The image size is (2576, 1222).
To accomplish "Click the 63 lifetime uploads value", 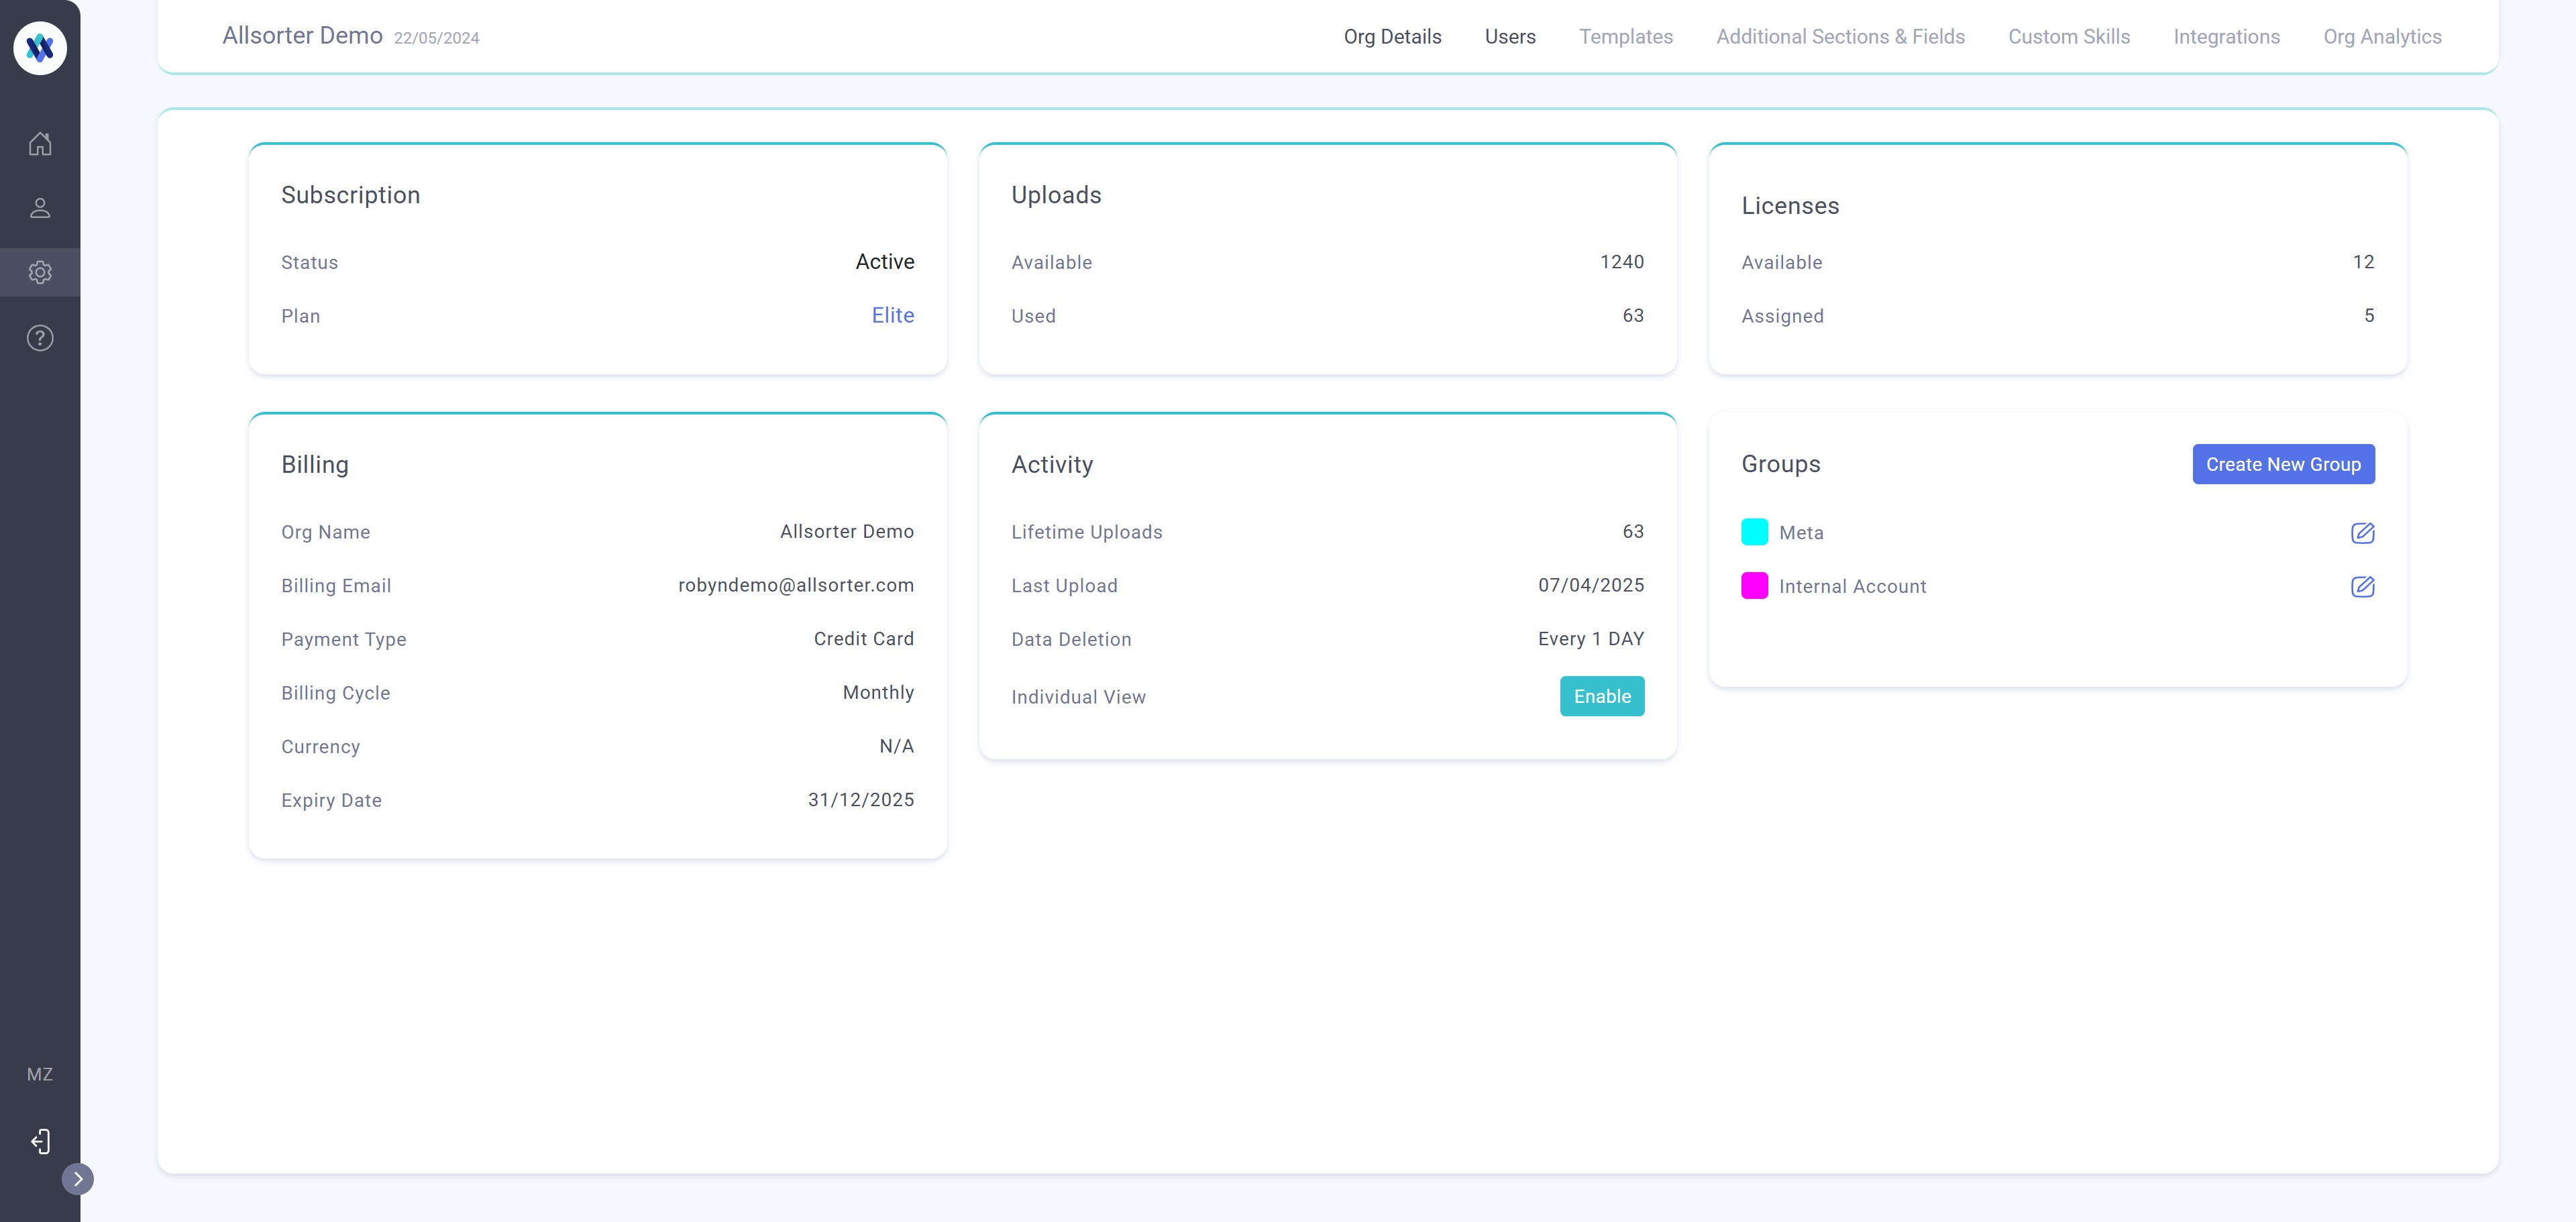I will tap(1633, 531).
